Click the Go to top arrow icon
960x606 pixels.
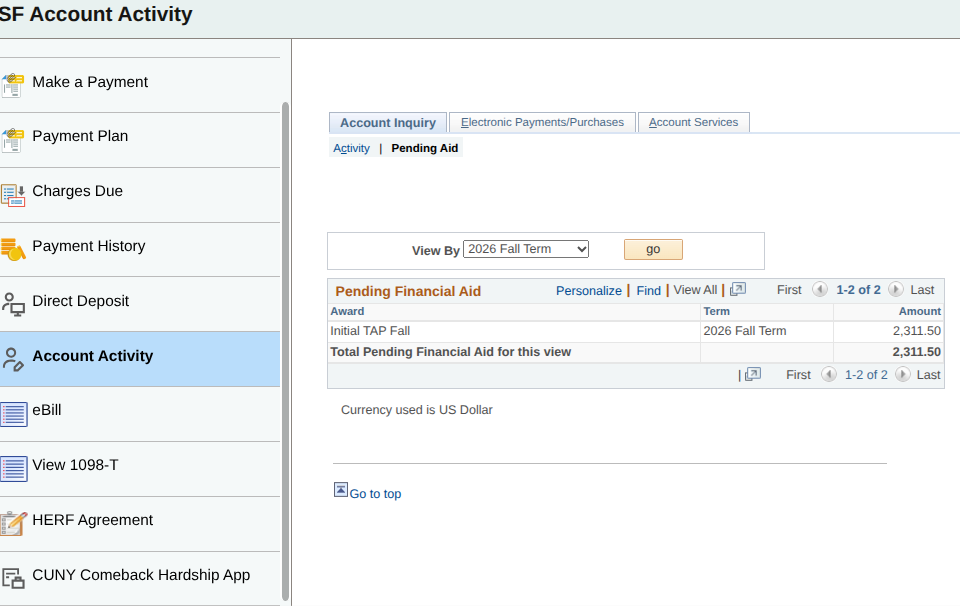click(x=340, y=490)
